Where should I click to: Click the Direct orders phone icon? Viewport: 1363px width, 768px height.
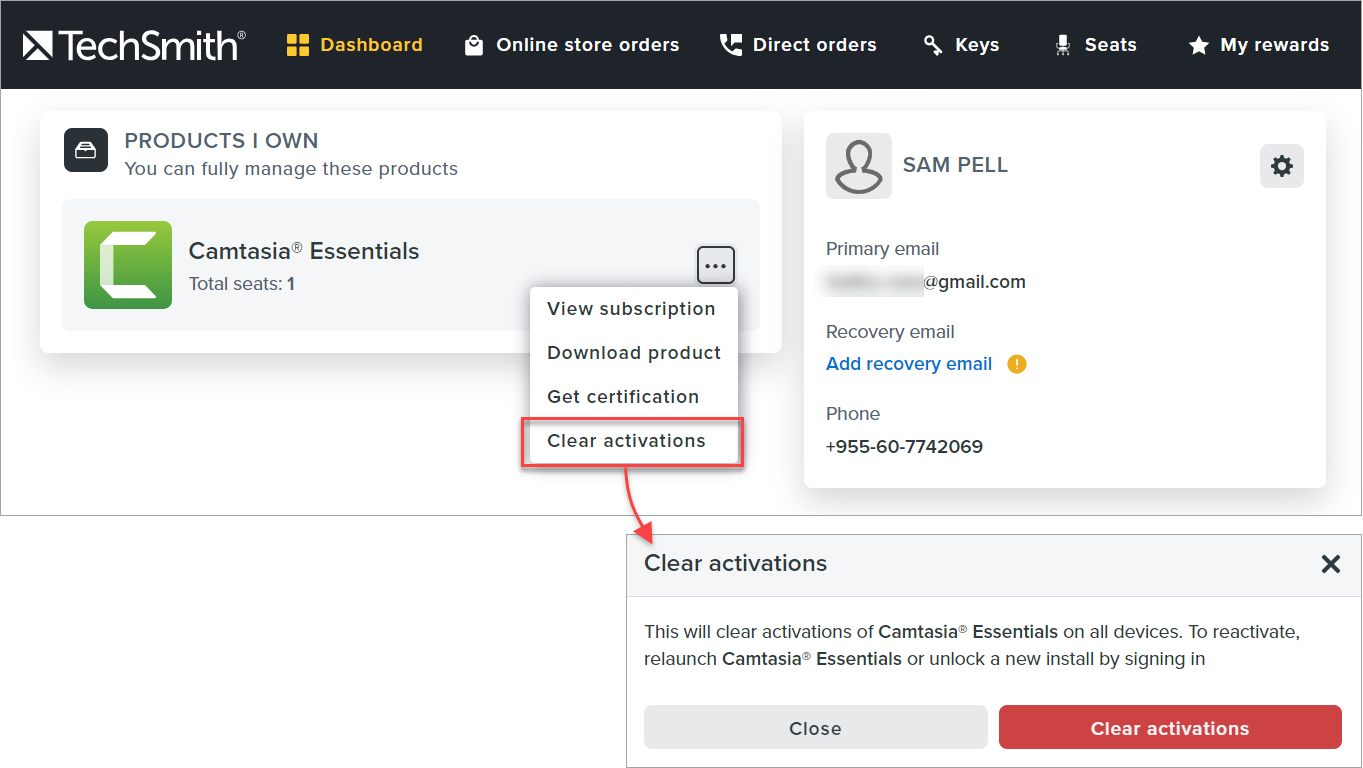click(731, 45)
